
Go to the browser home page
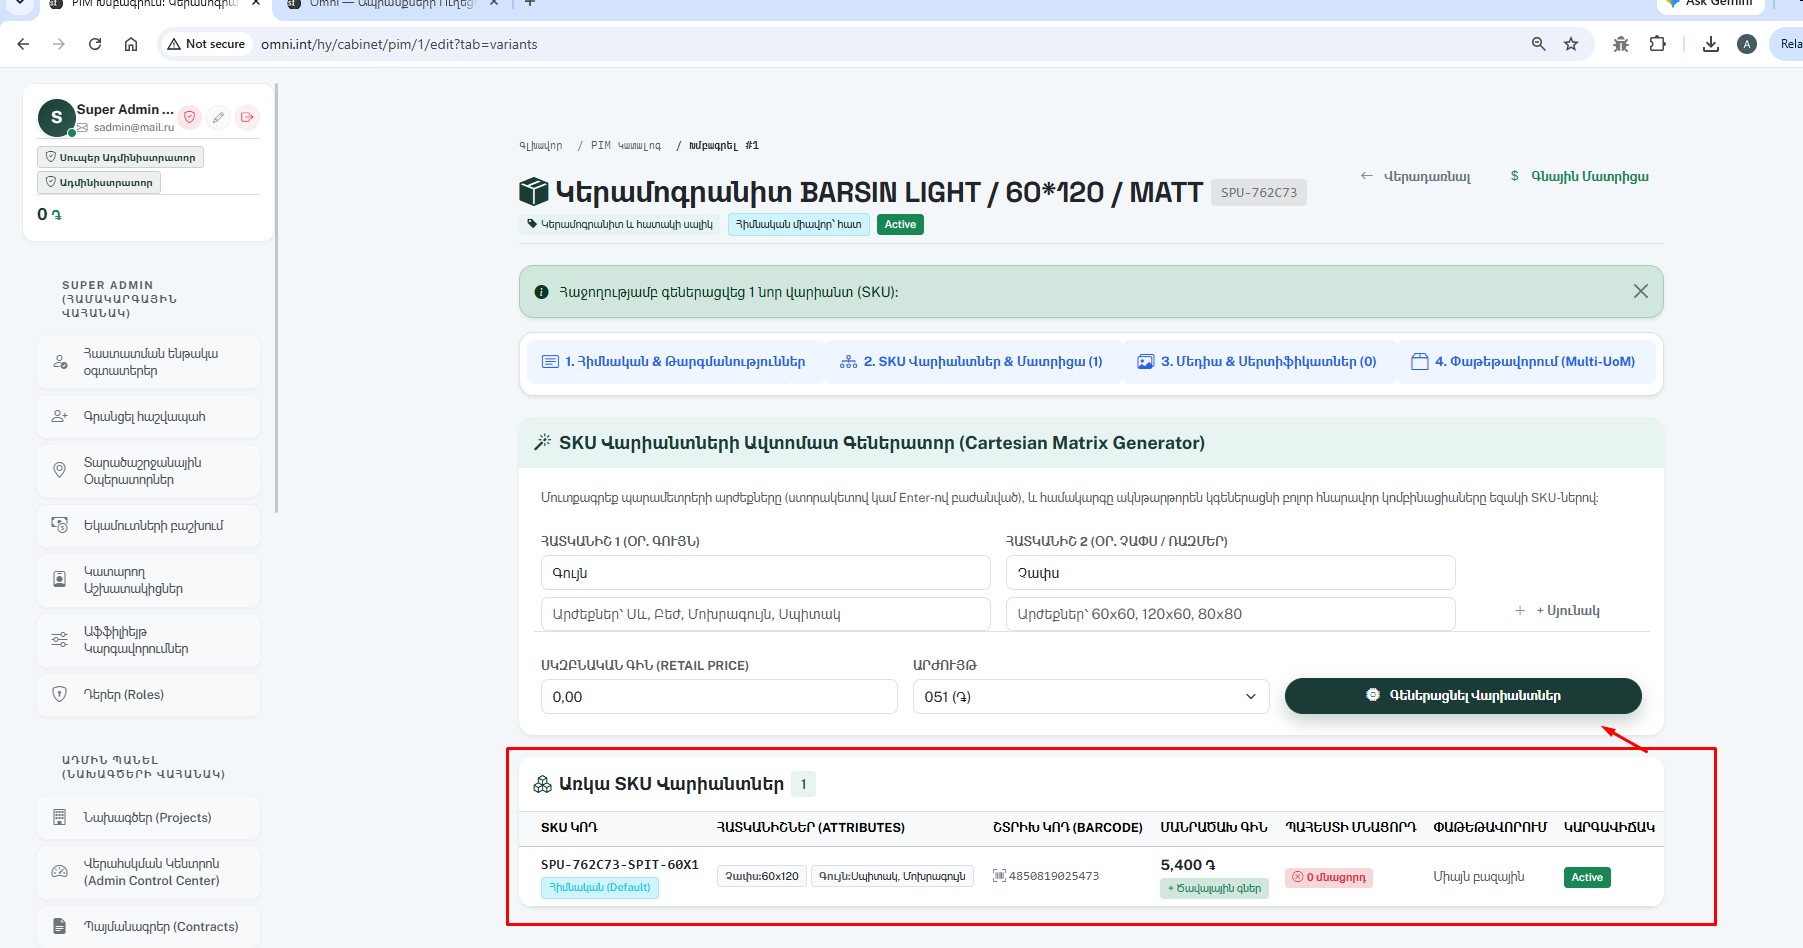click(x=131, y=44)
